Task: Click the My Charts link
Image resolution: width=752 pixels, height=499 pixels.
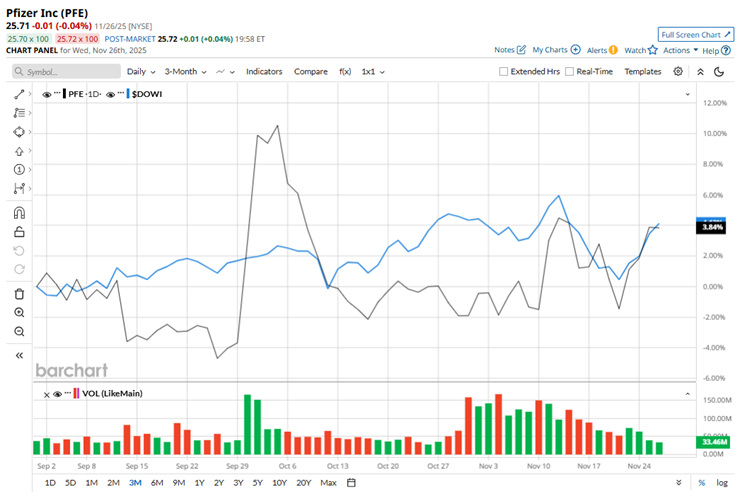Action: tap(550, 50)
